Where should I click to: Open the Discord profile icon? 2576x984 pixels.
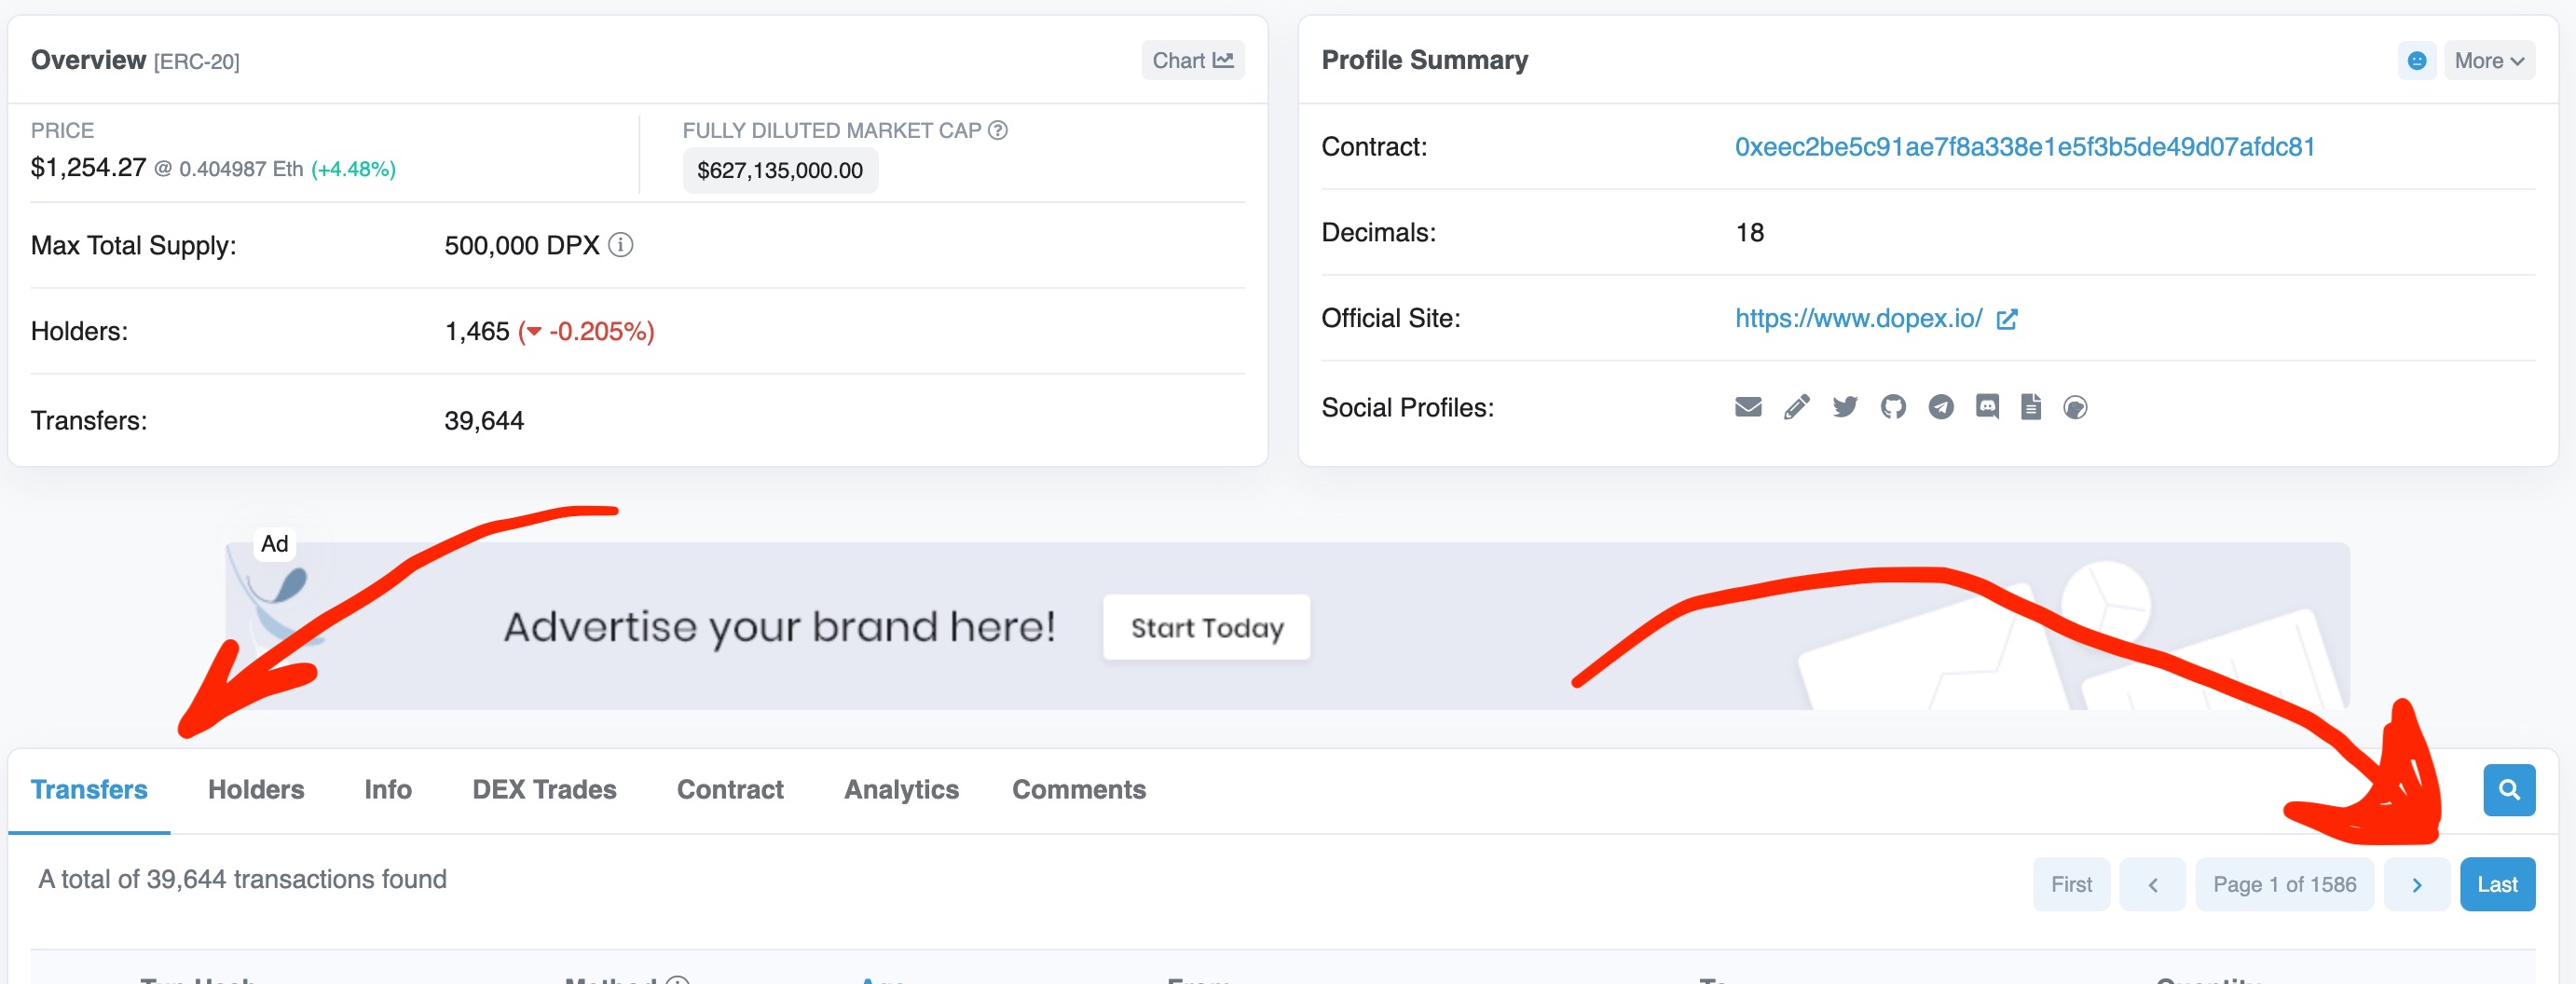[x=1986, y=407]
